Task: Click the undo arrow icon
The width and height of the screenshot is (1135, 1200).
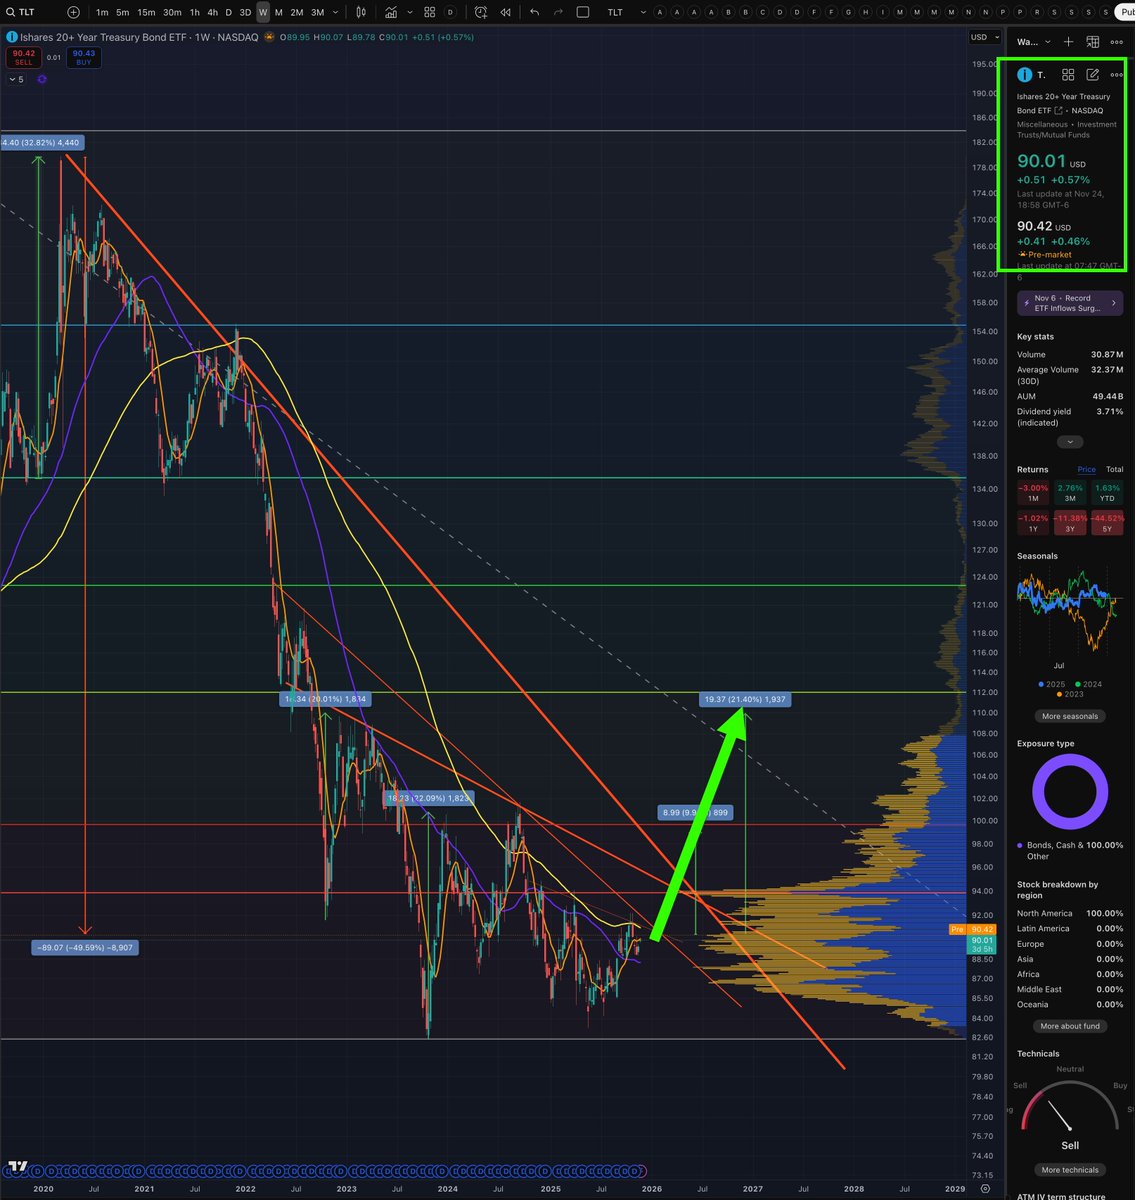Action: (x=533, y=12)
